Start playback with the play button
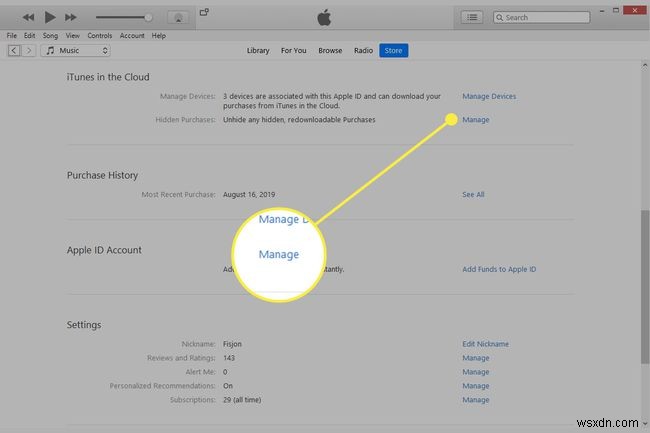Screen dimensions: 650x433 point(50,17)
